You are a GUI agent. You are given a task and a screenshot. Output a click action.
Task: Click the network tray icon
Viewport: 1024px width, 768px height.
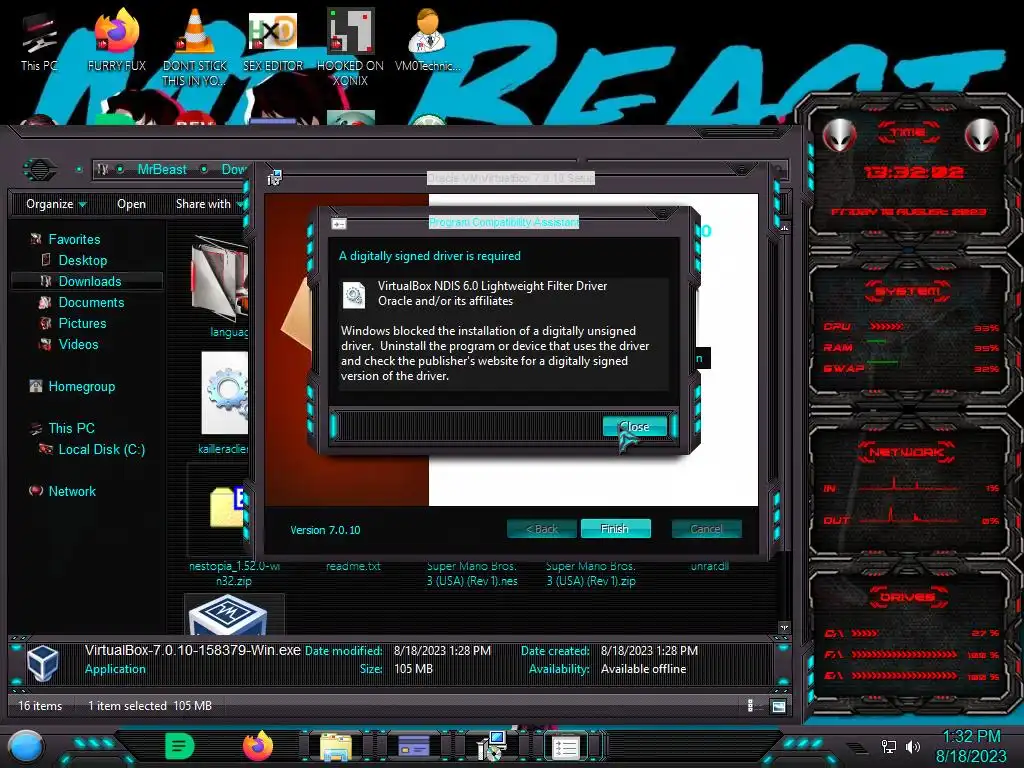coord(888,746)
